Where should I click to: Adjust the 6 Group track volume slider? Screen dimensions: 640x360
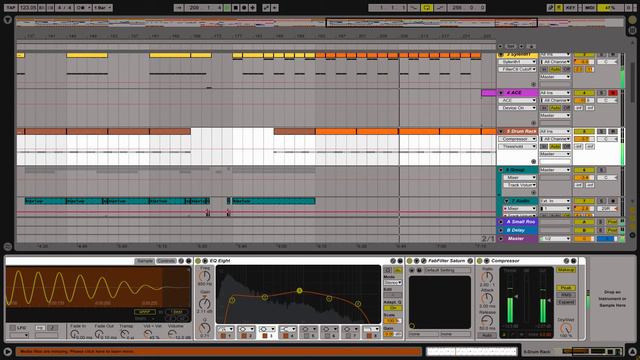[x=584, y=178]
